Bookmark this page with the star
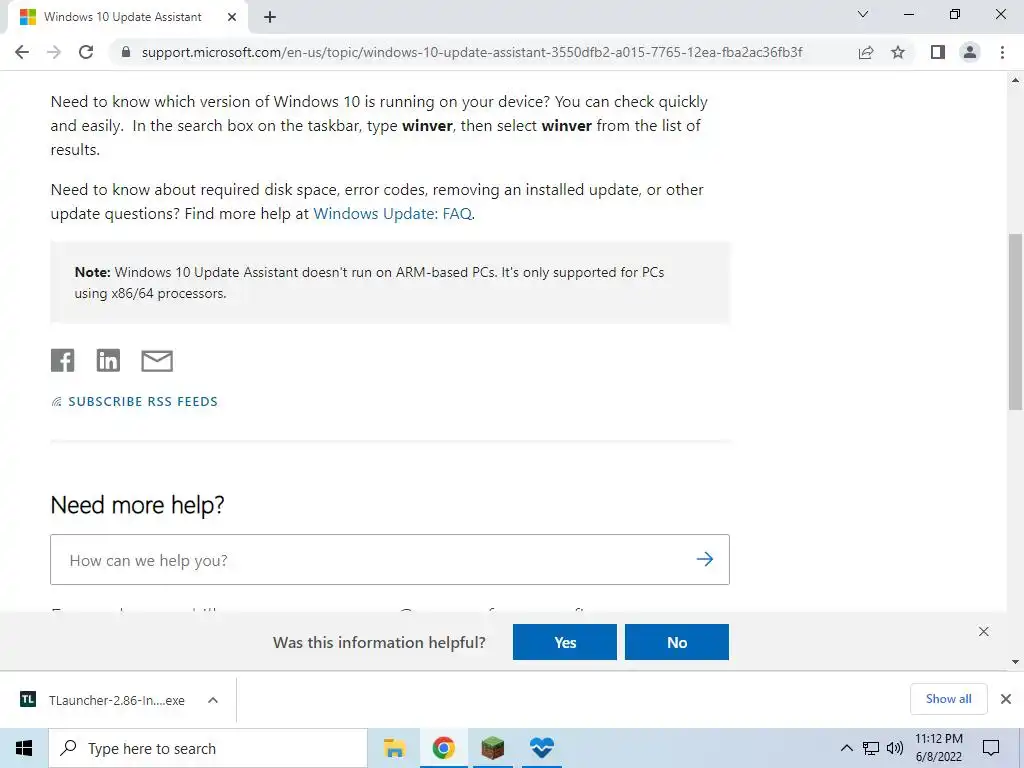This screenshot has height=768, width=1024. (898, 52)
